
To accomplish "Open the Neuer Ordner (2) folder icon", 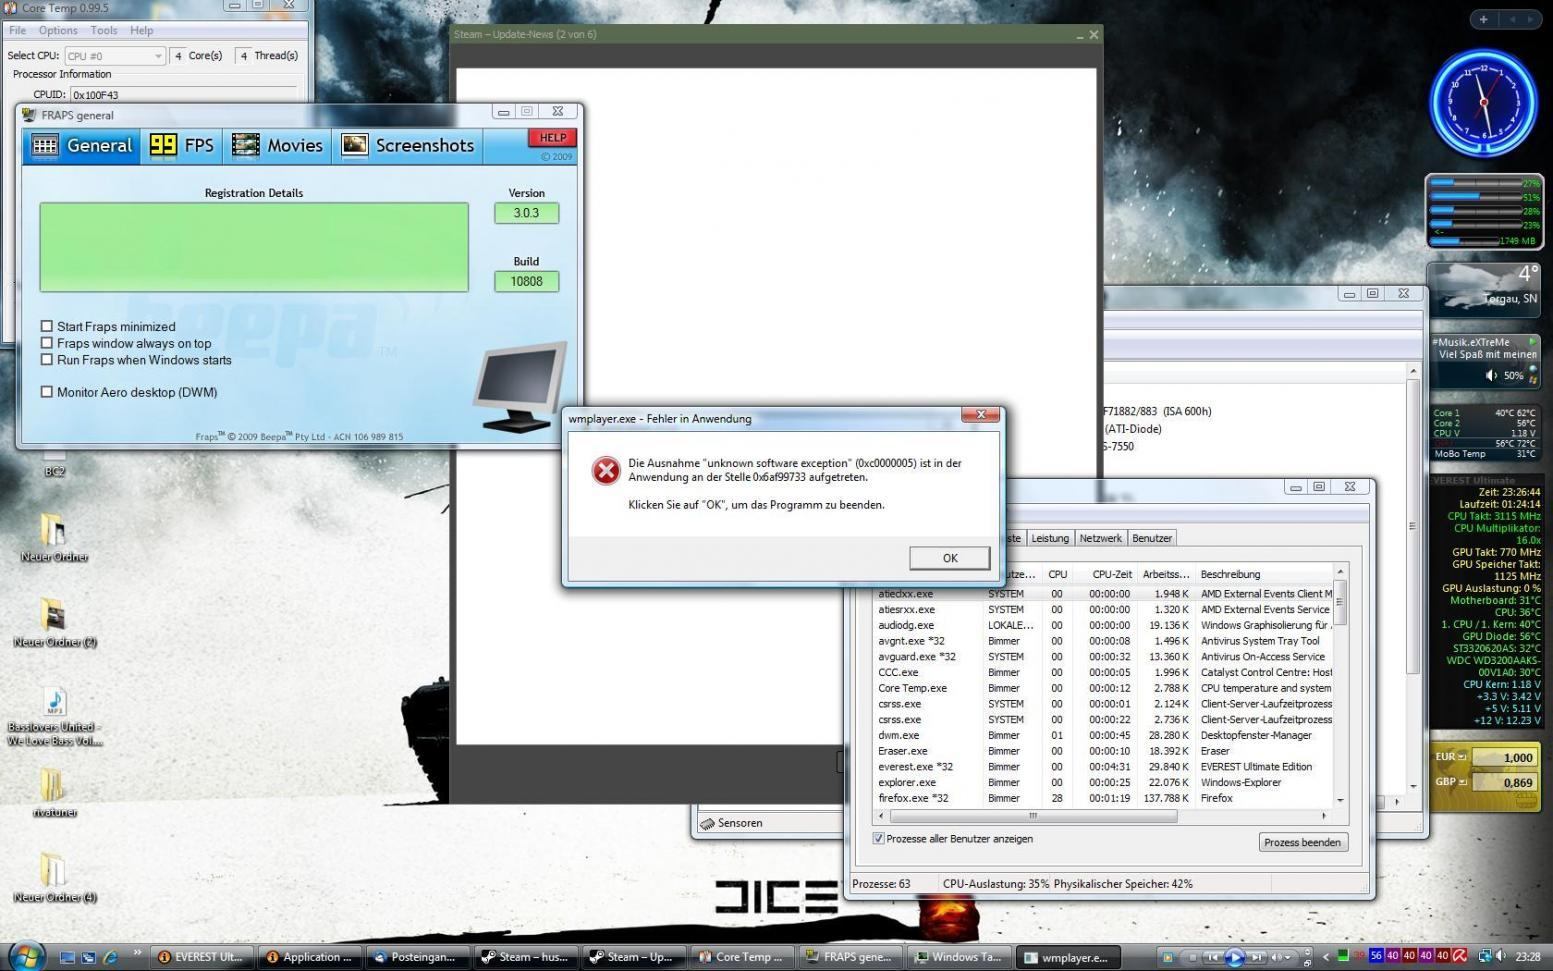I will (54, 623).
